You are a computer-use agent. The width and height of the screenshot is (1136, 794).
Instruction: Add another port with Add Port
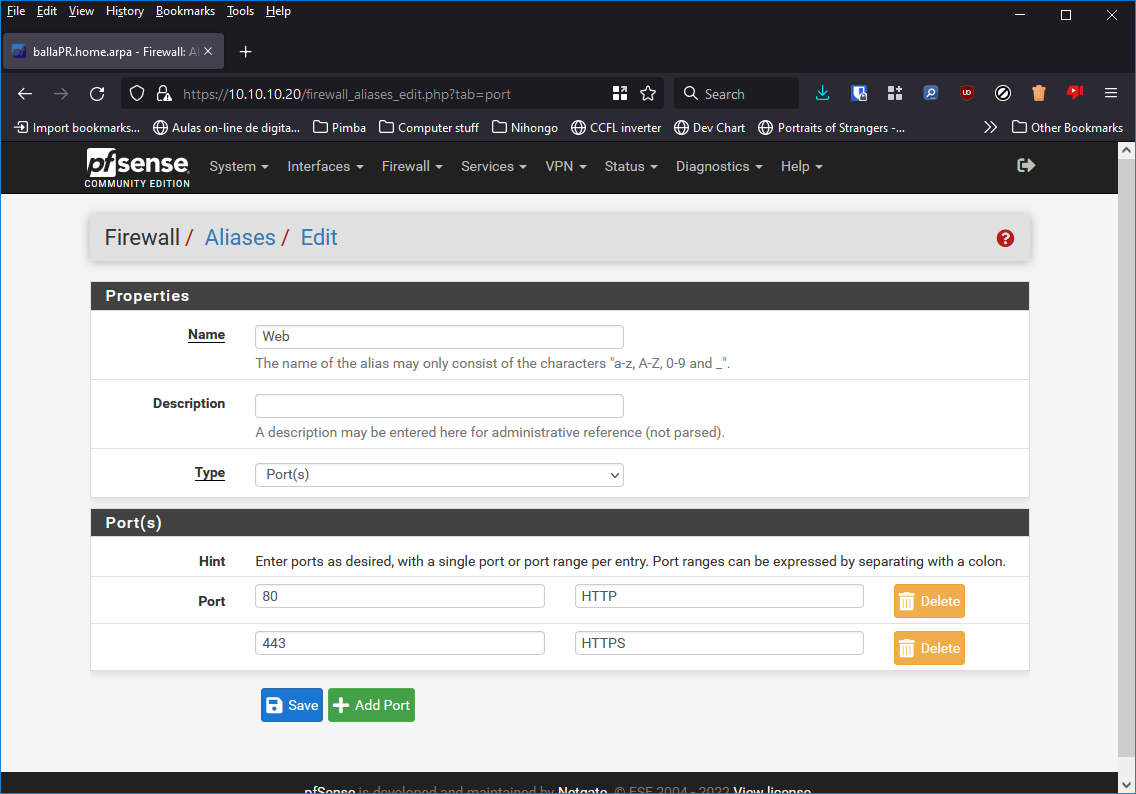371,705
